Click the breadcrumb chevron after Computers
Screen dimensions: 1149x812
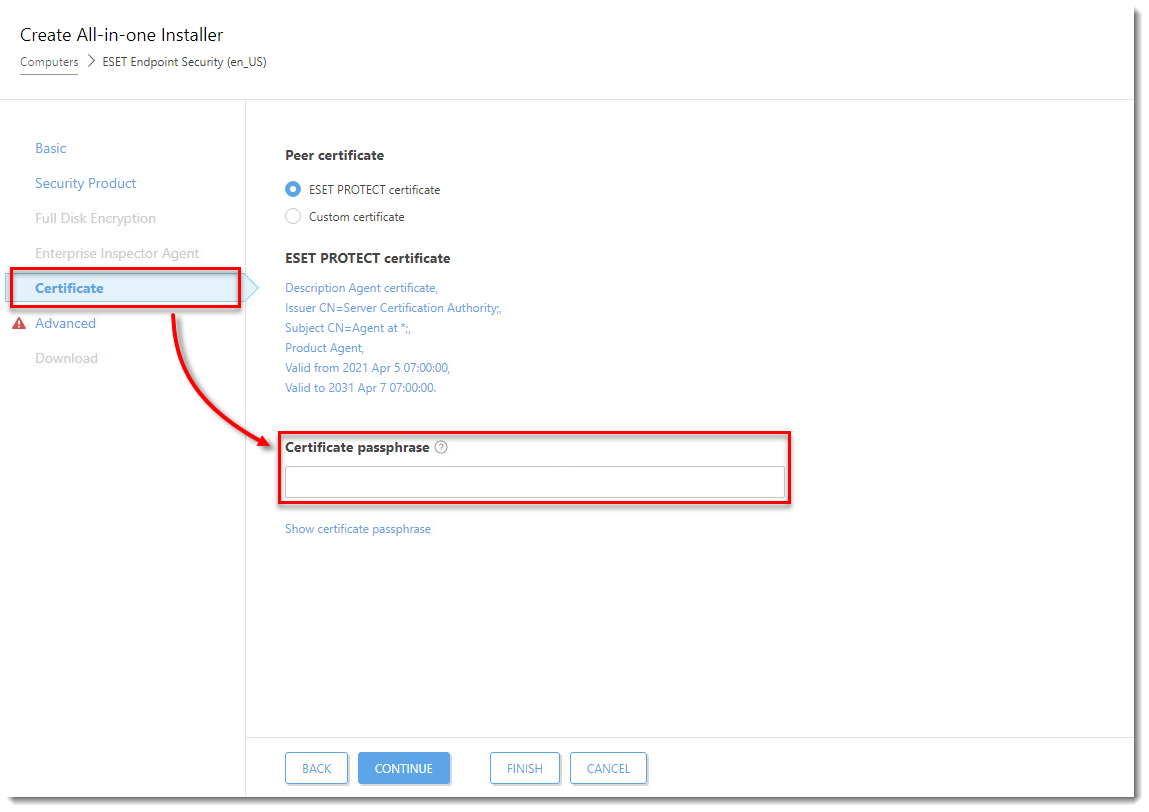(90, 62)
